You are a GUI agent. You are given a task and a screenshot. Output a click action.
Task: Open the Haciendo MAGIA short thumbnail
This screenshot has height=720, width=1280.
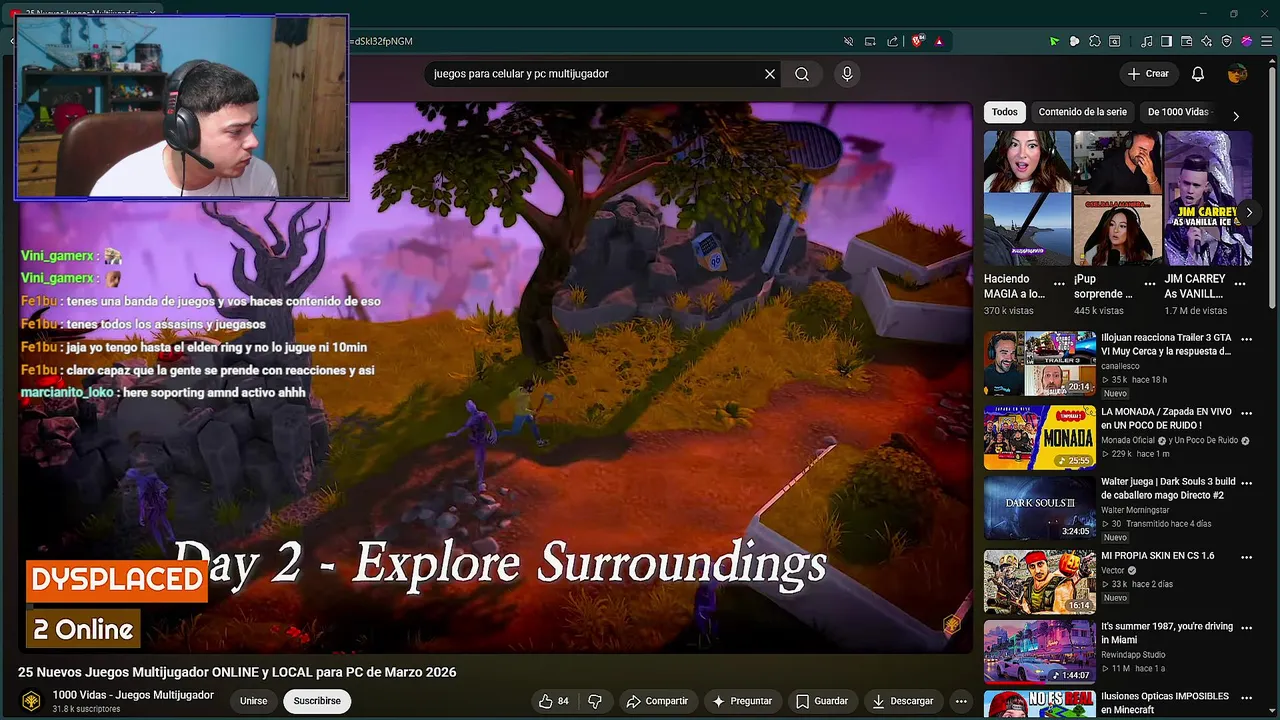click(x=1027, y=198)
